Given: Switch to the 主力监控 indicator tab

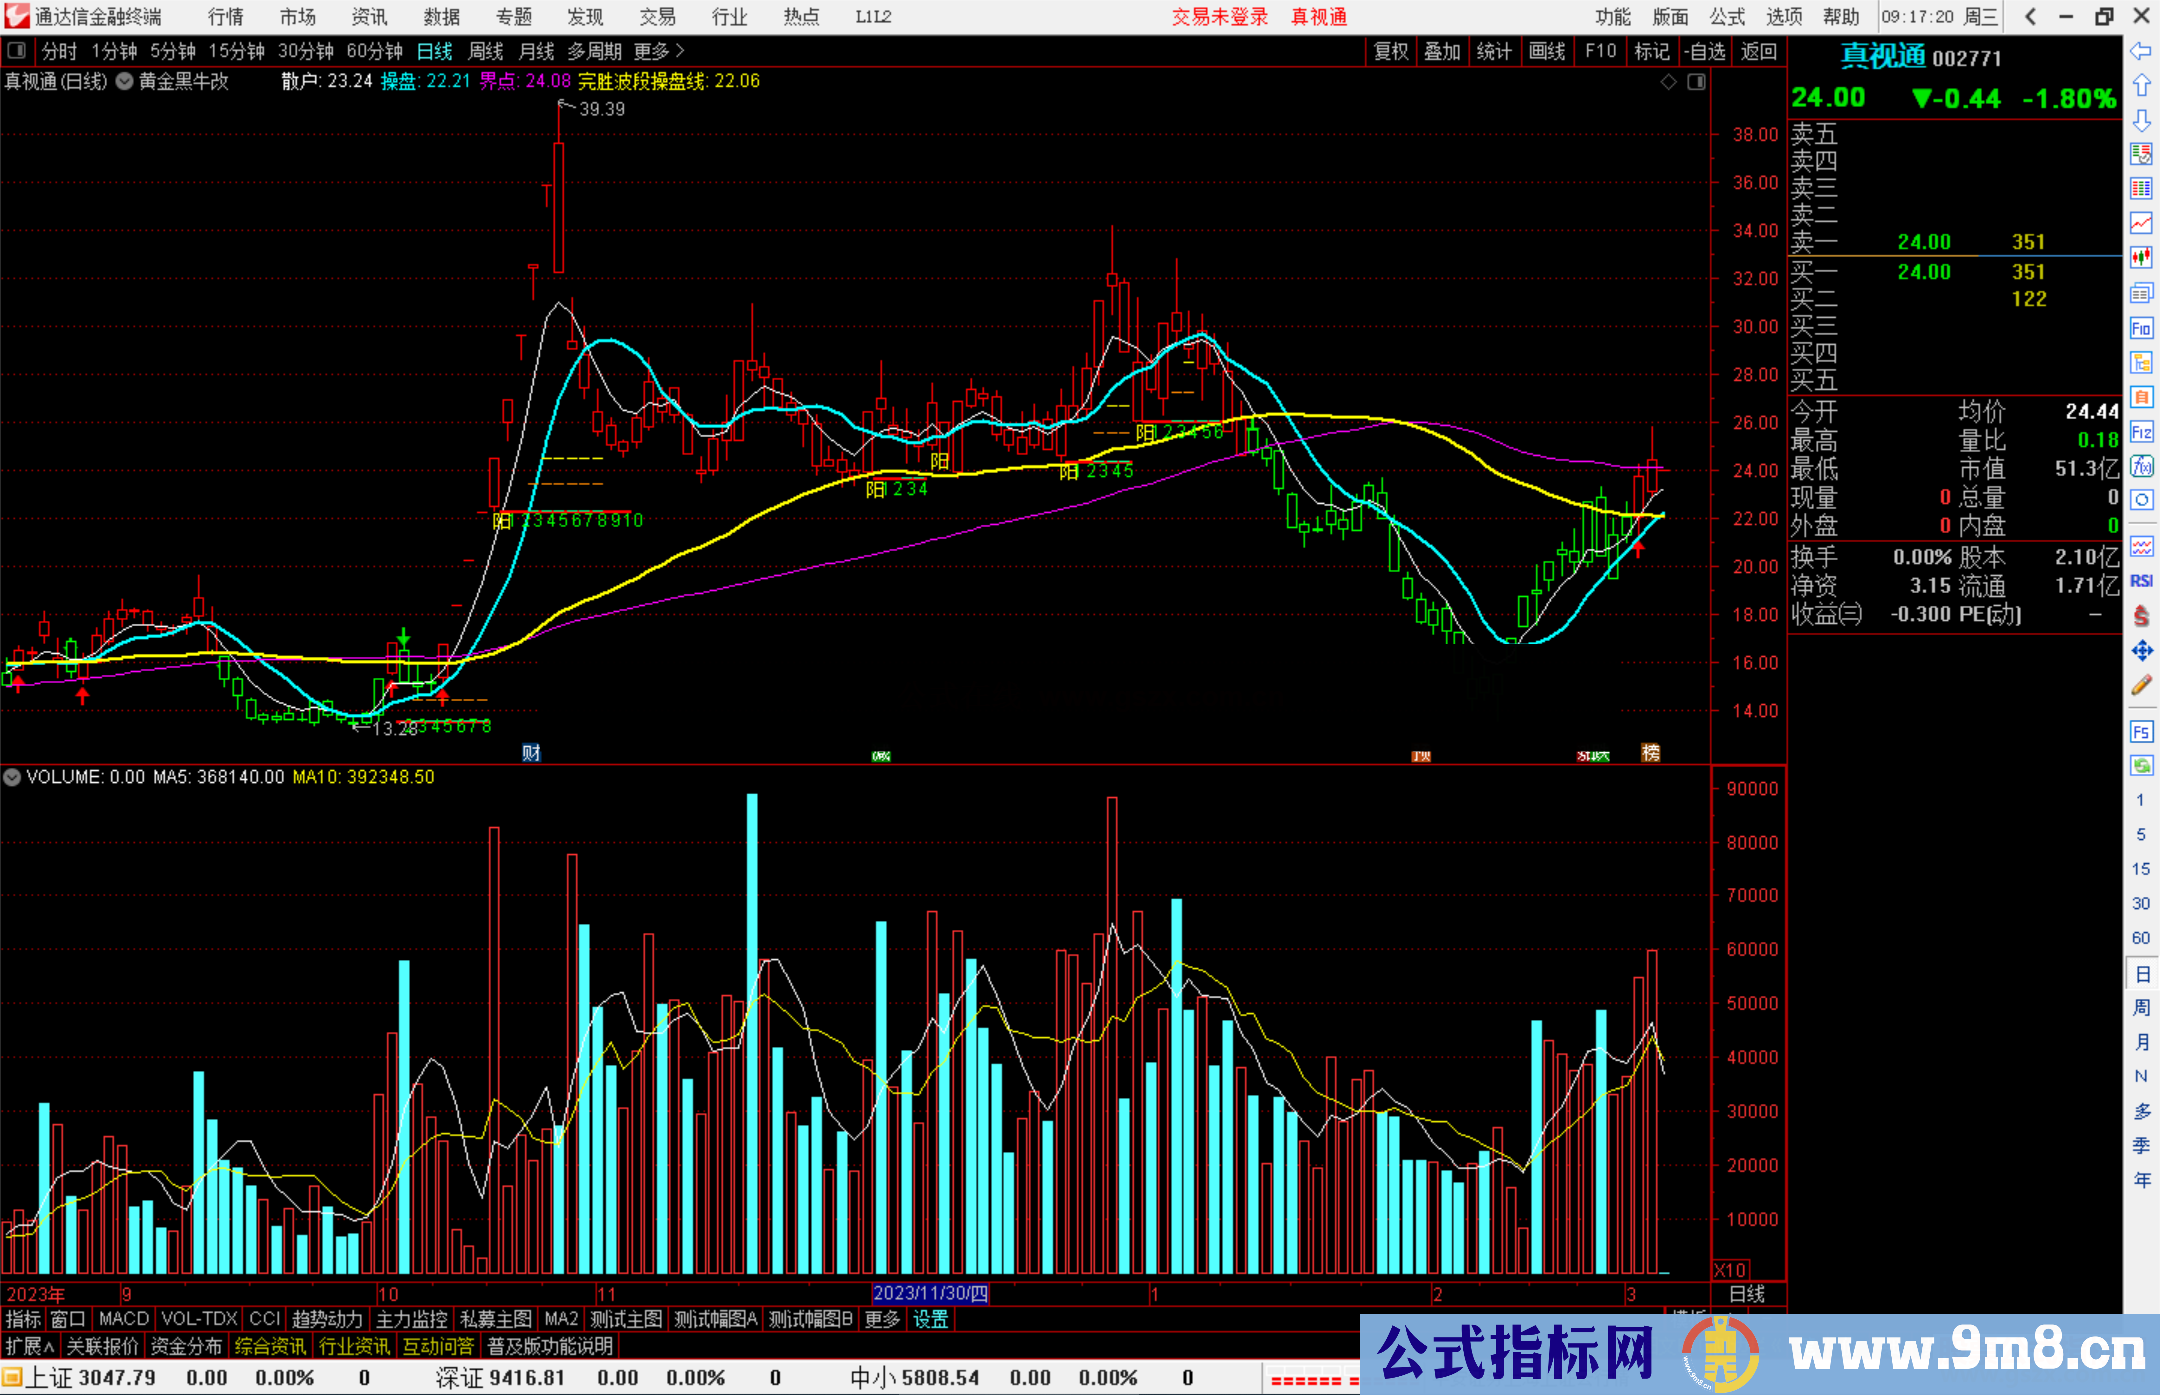Looking at the screenshot, I should click(412, 1319).
